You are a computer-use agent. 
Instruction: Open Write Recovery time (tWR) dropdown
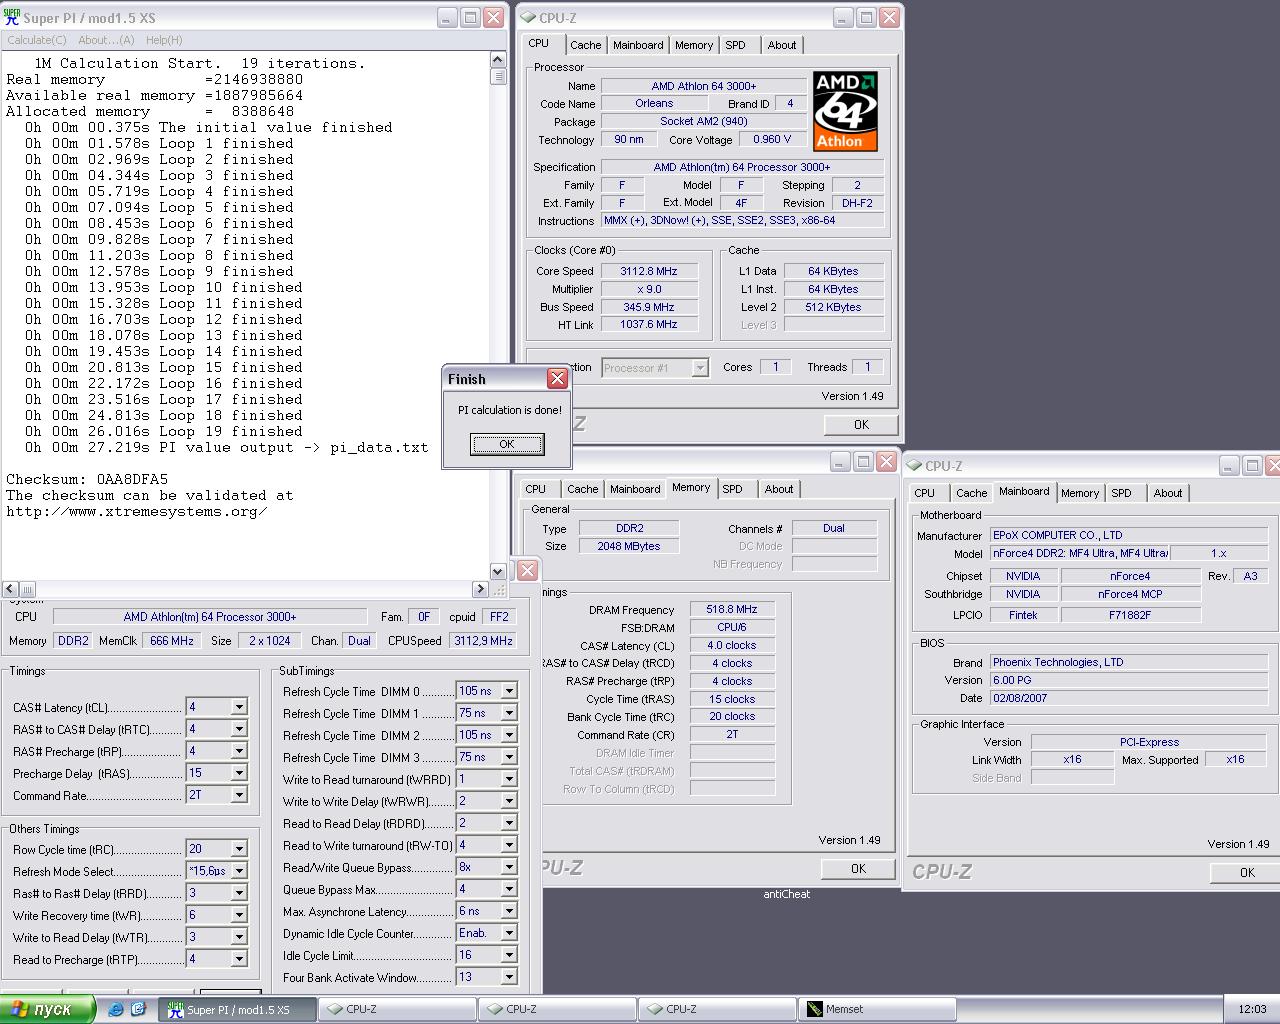(239, 915)
